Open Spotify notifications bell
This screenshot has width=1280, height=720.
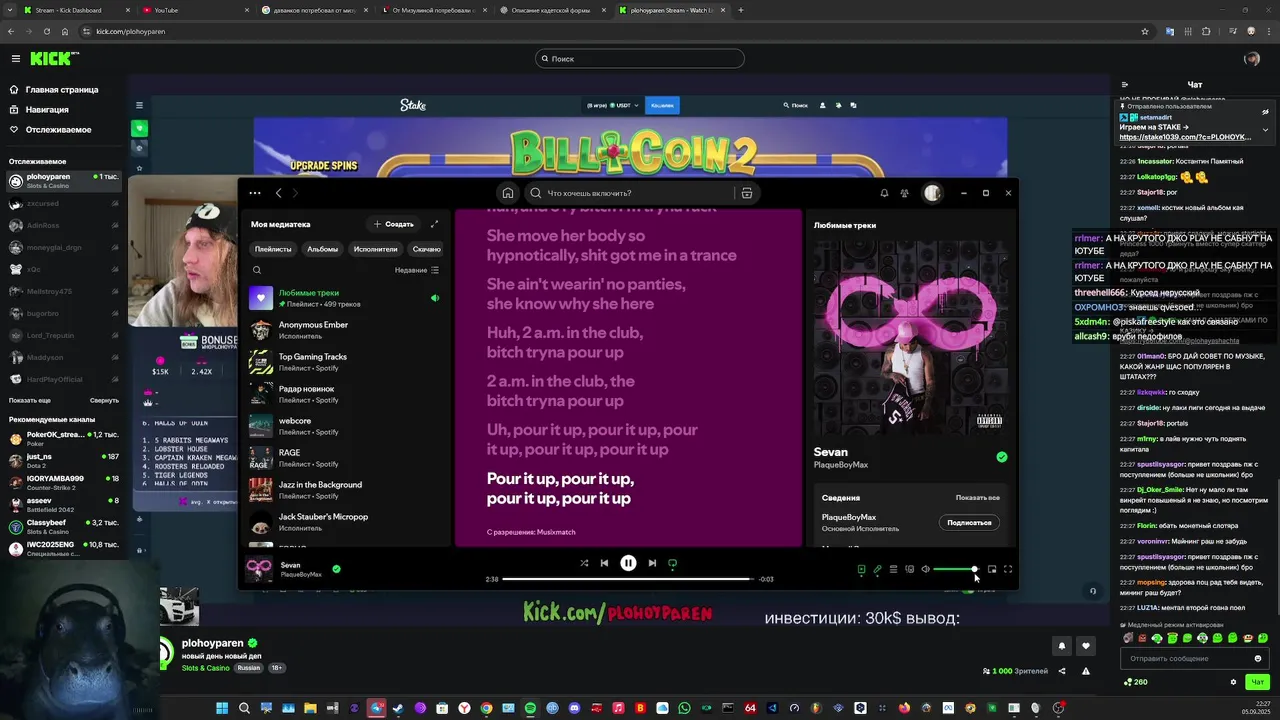(x=884, y=193)
